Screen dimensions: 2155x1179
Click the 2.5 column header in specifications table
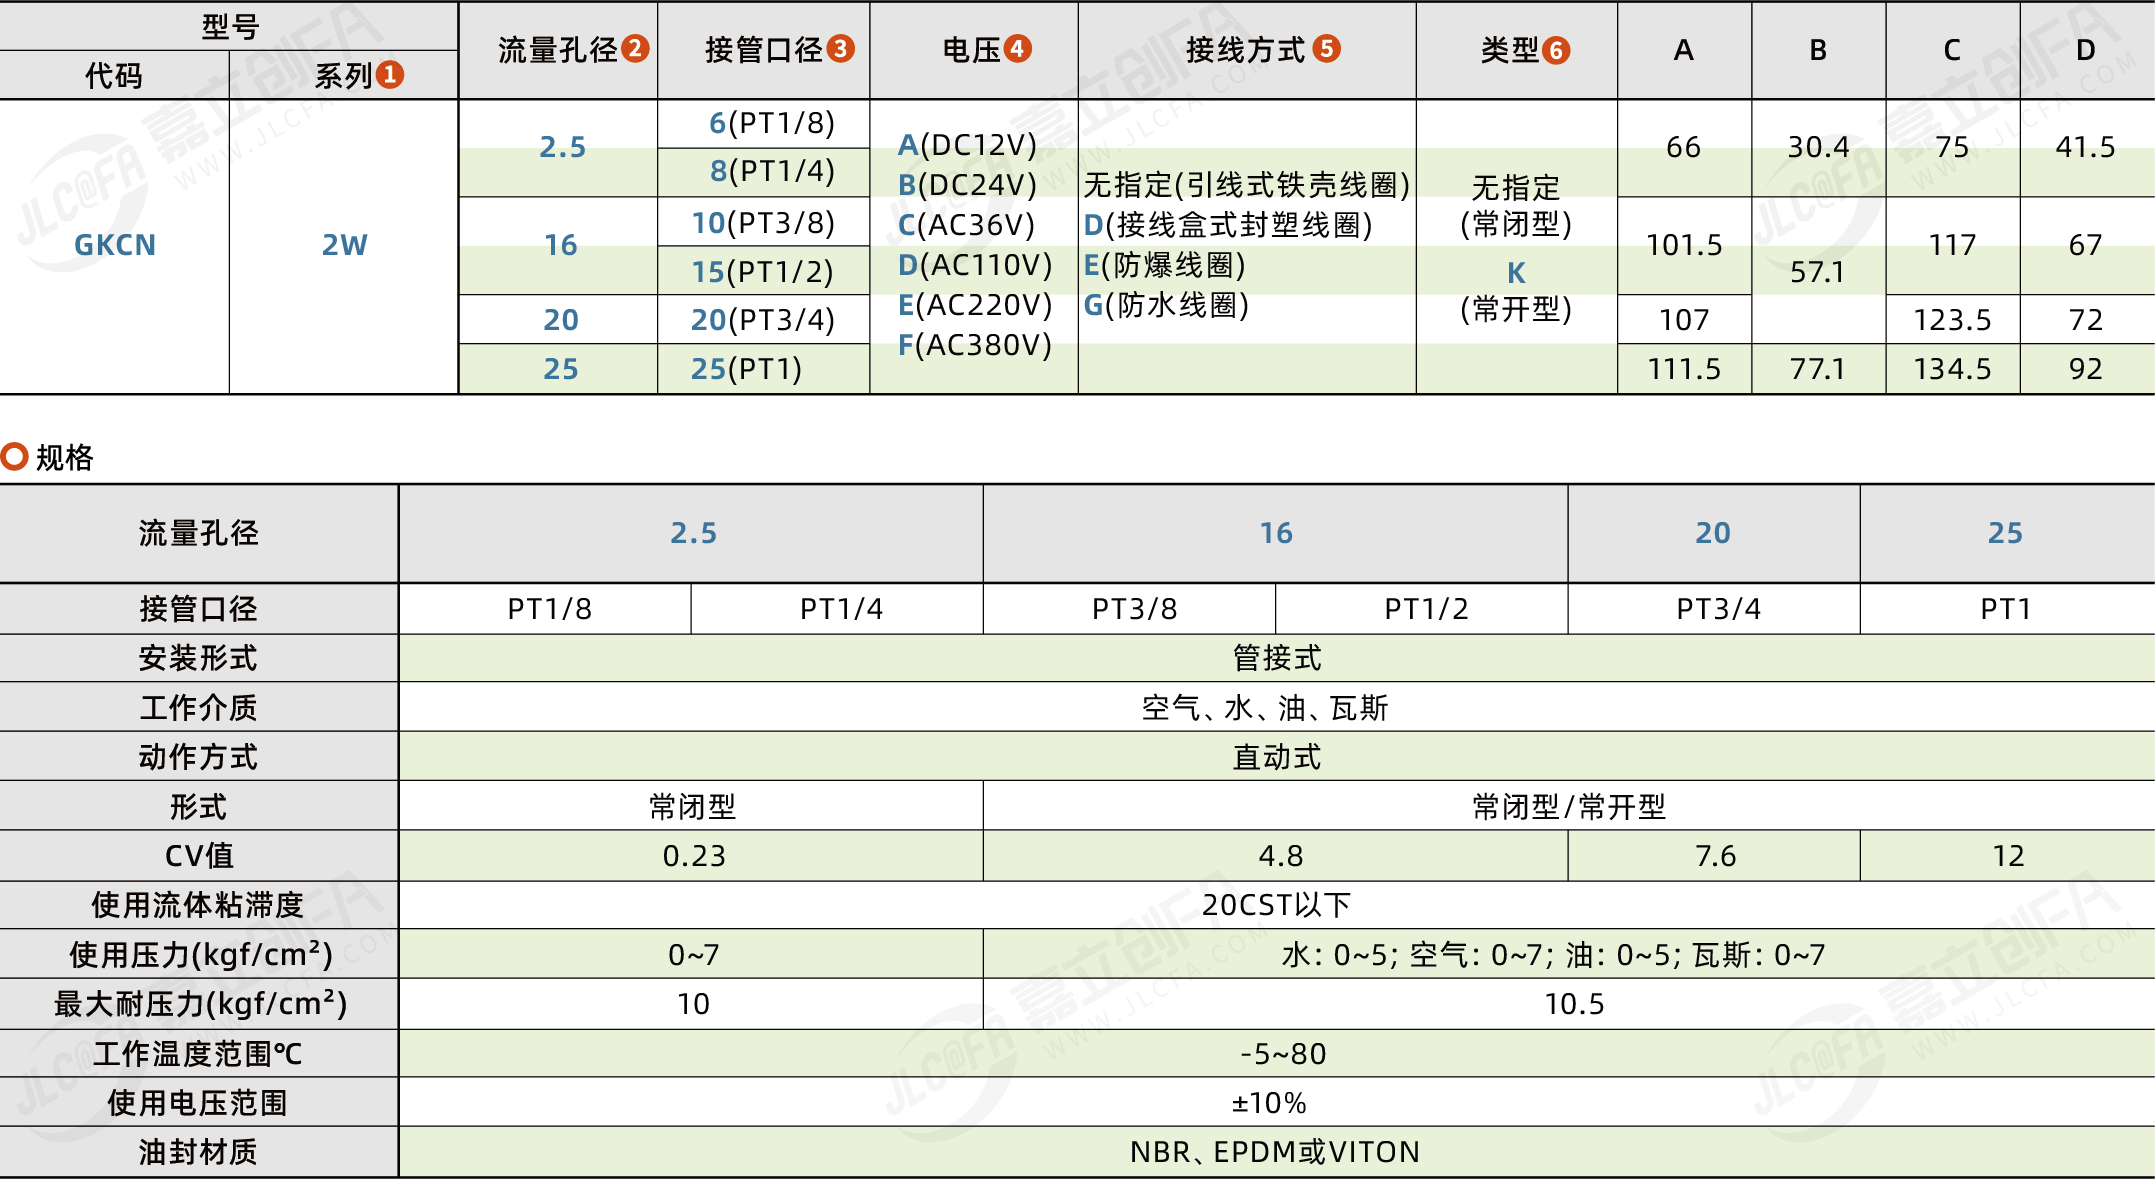coord(693,533)
